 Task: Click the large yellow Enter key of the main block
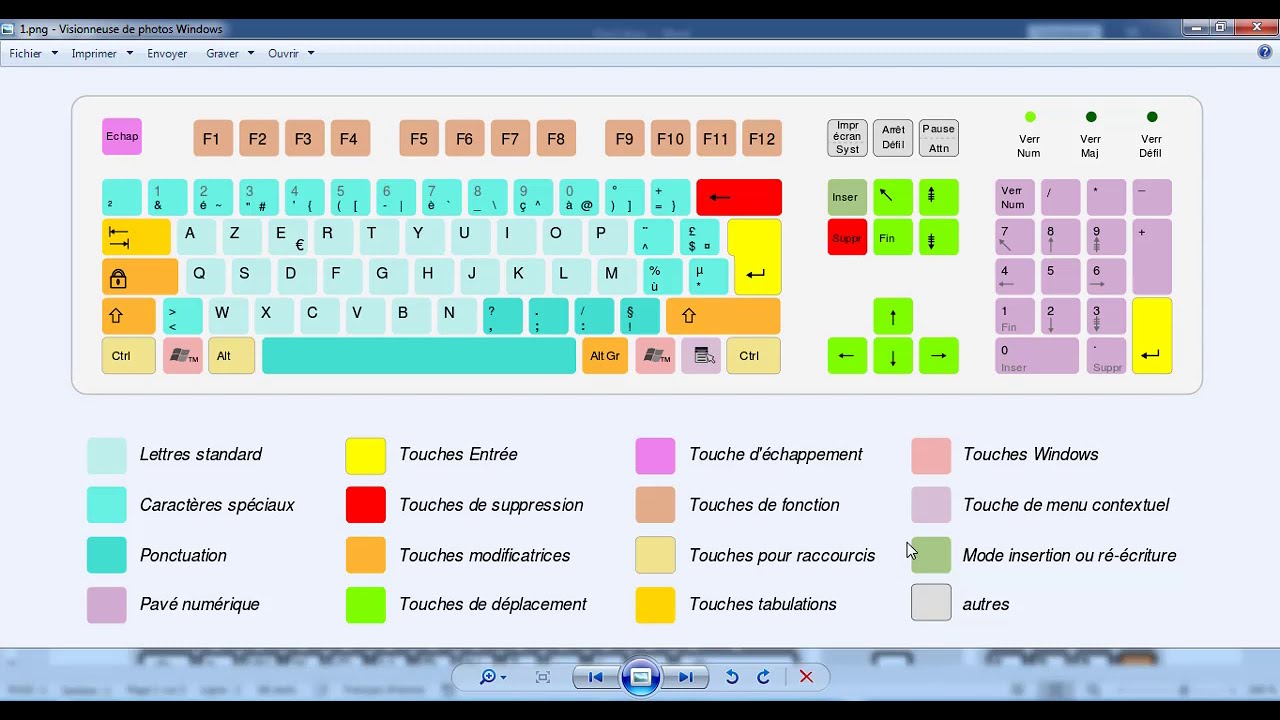[755, 257]
